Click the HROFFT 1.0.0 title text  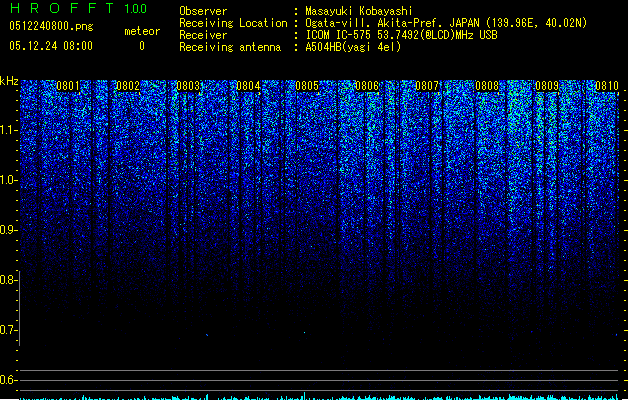[x=78, y=8]
